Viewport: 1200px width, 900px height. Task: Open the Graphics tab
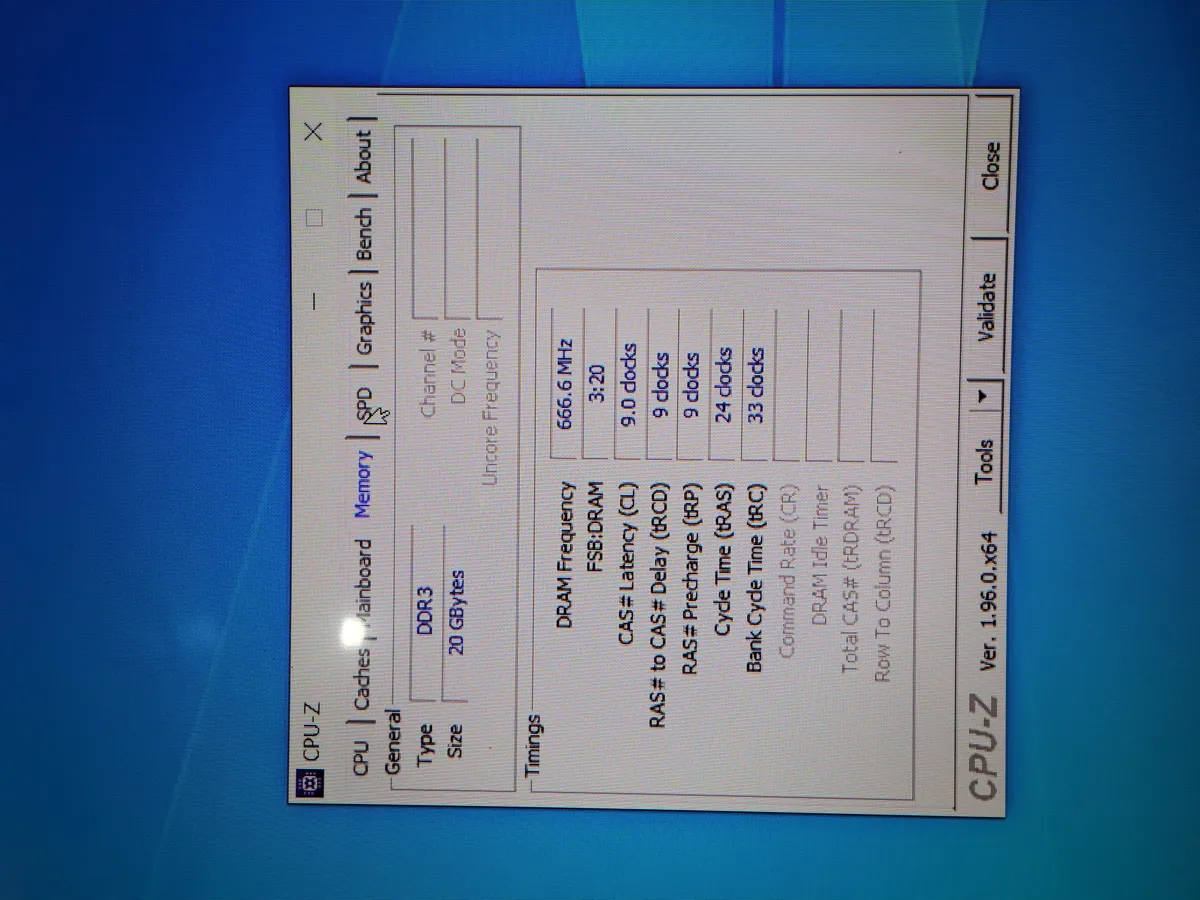(x=362, y=318)
